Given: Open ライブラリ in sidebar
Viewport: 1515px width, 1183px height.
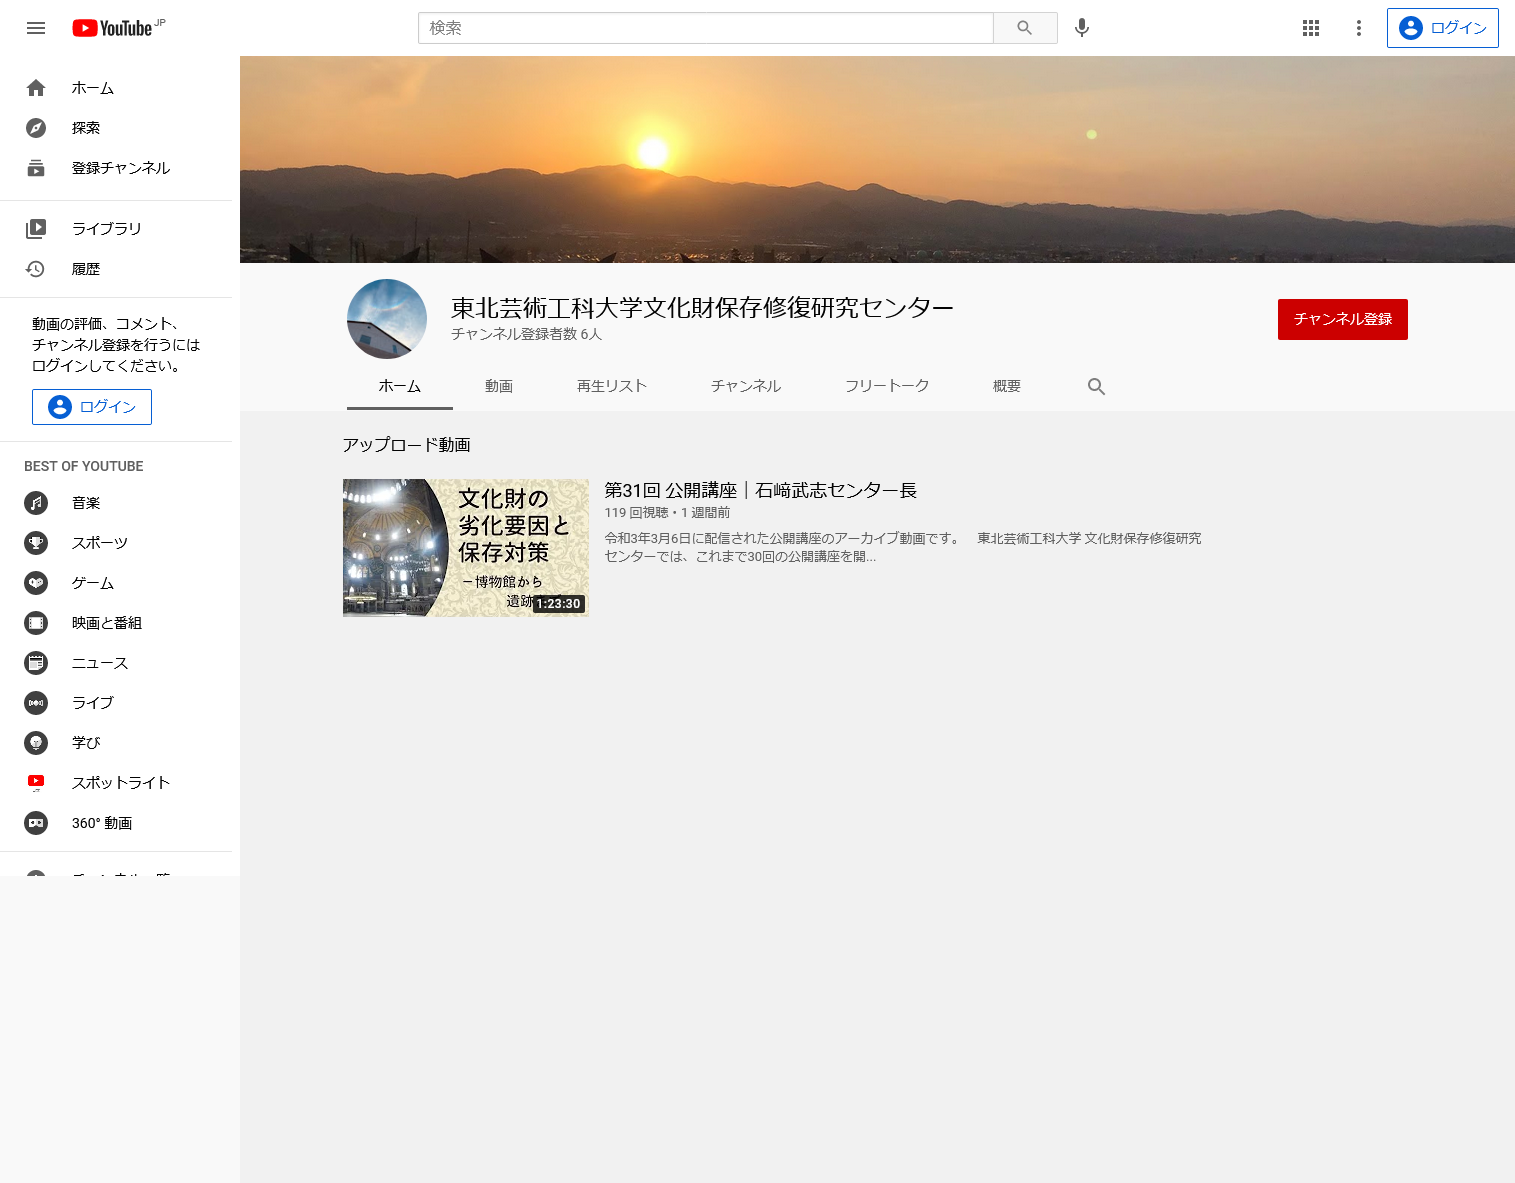Looking at the screenshot, I should [x=116, y=229].
